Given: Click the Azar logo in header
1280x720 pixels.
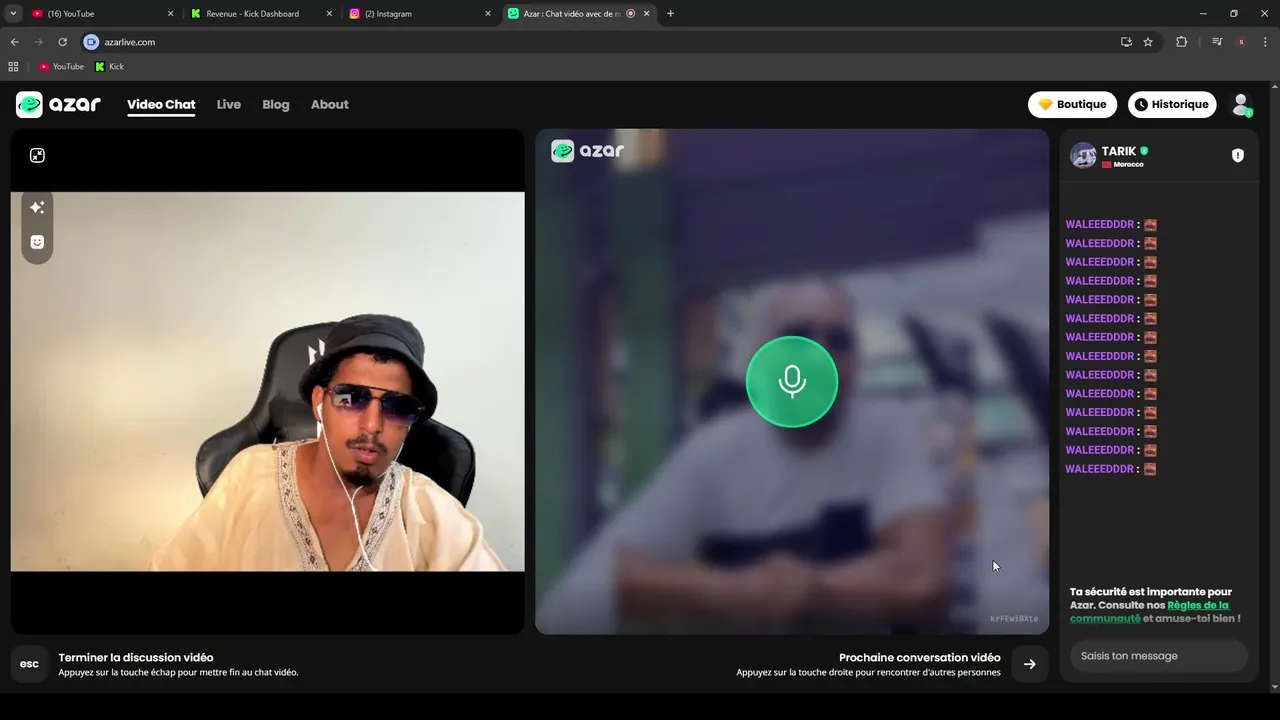Looking at the screenshot, I should (x=58, y=104).
